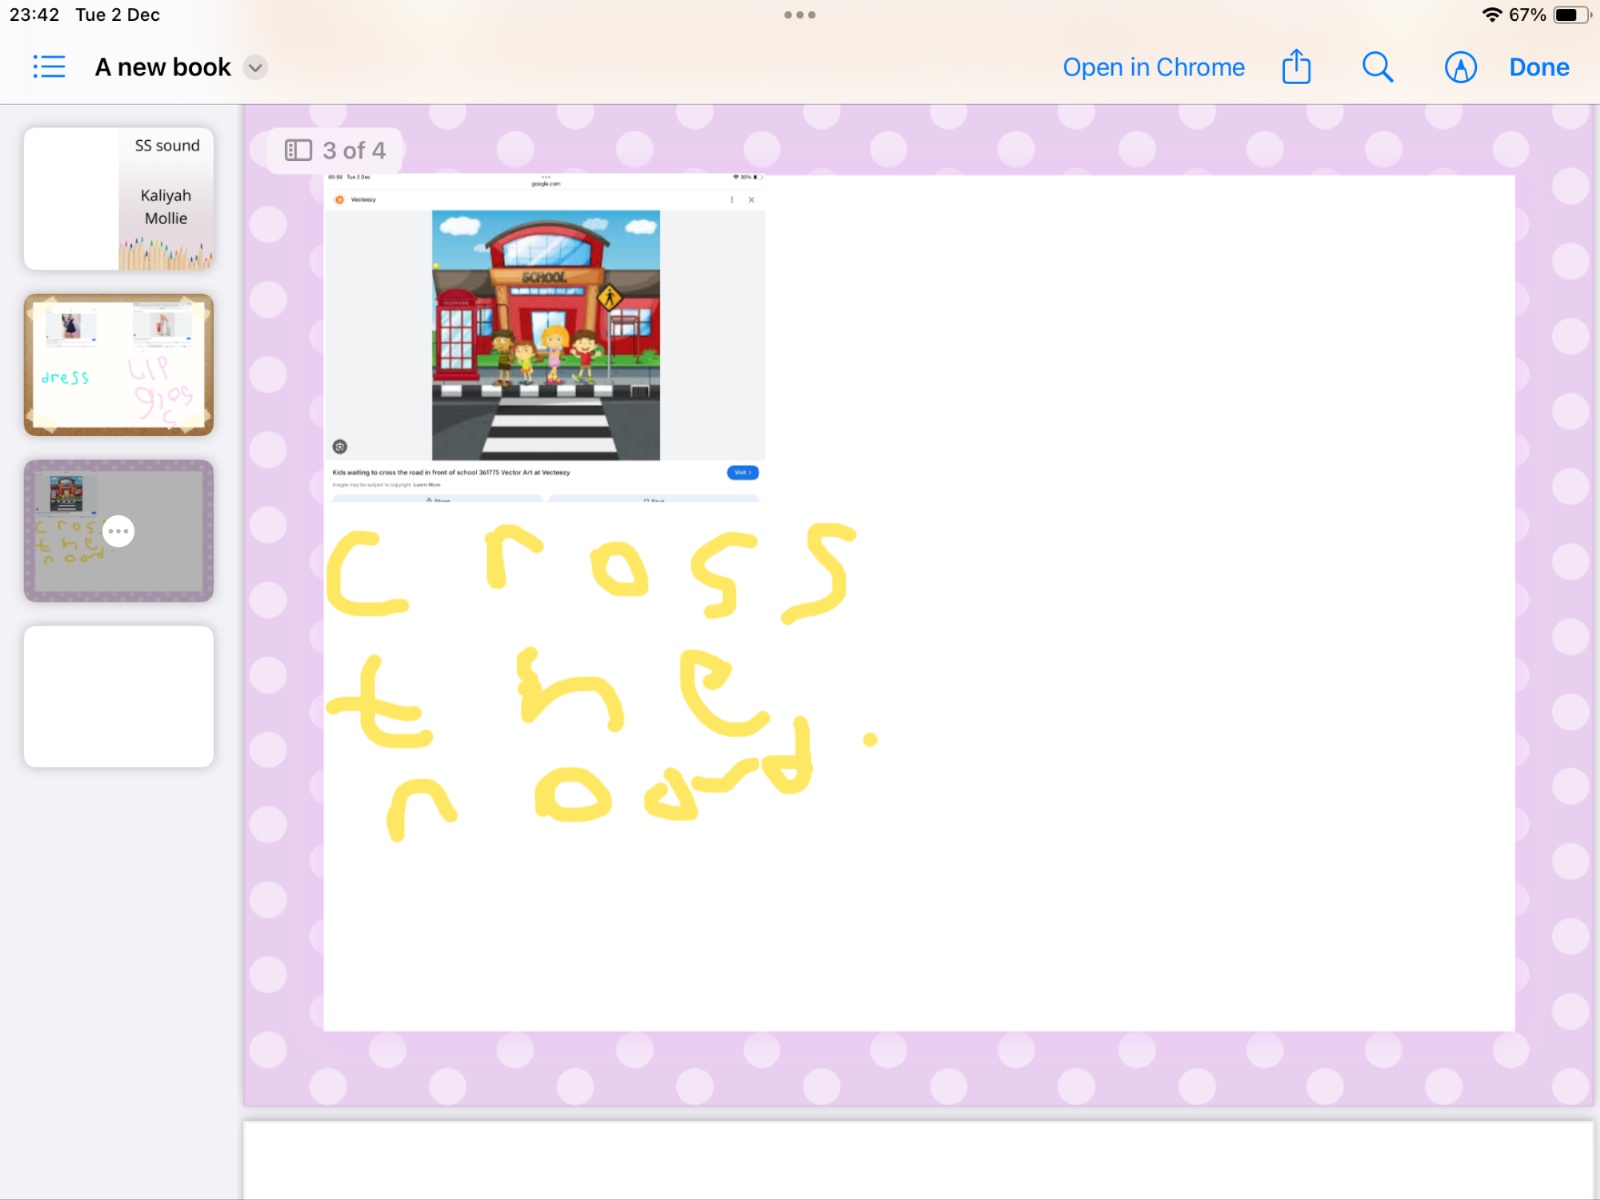1600x1200 pixels.
Task: Select the blank fourth page thumbnail
Action: point(119,696)
